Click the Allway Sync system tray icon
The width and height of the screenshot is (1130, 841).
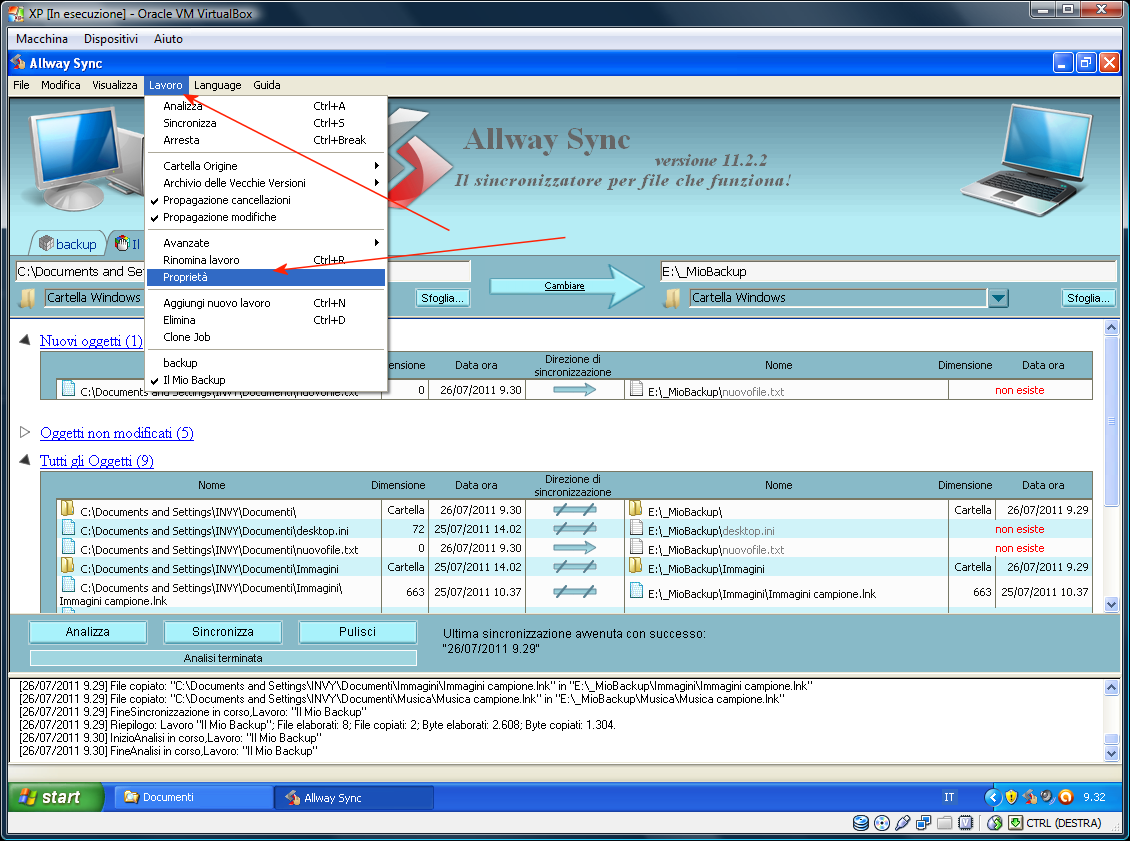click(1030, 797)
